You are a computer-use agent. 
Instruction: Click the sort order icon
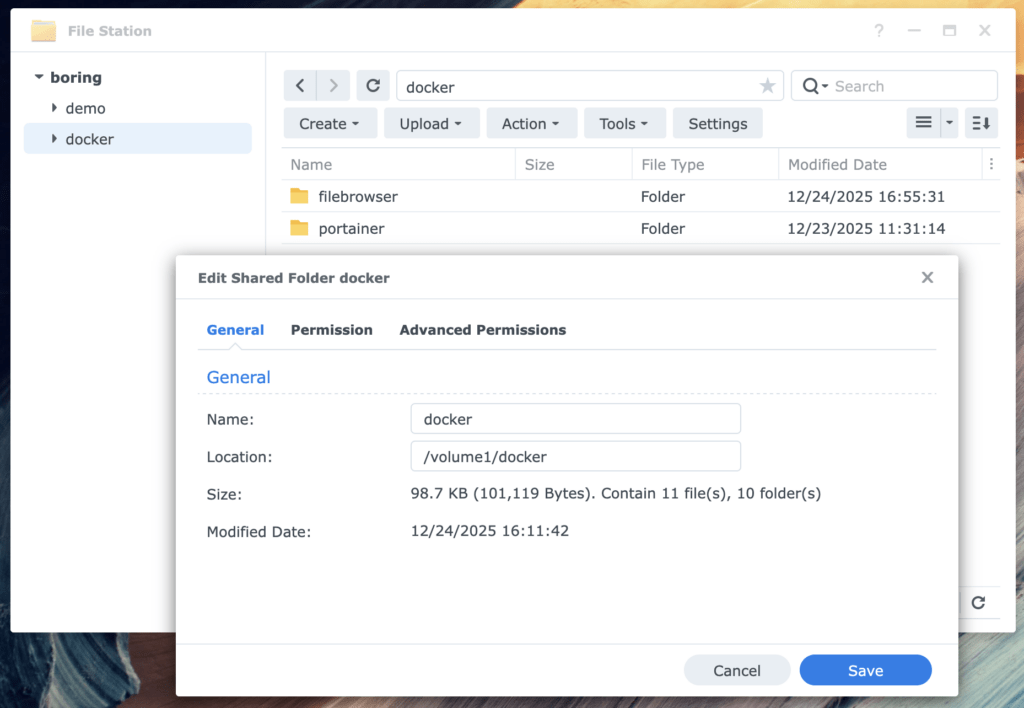pyautogui.click(x=981, y=122)
